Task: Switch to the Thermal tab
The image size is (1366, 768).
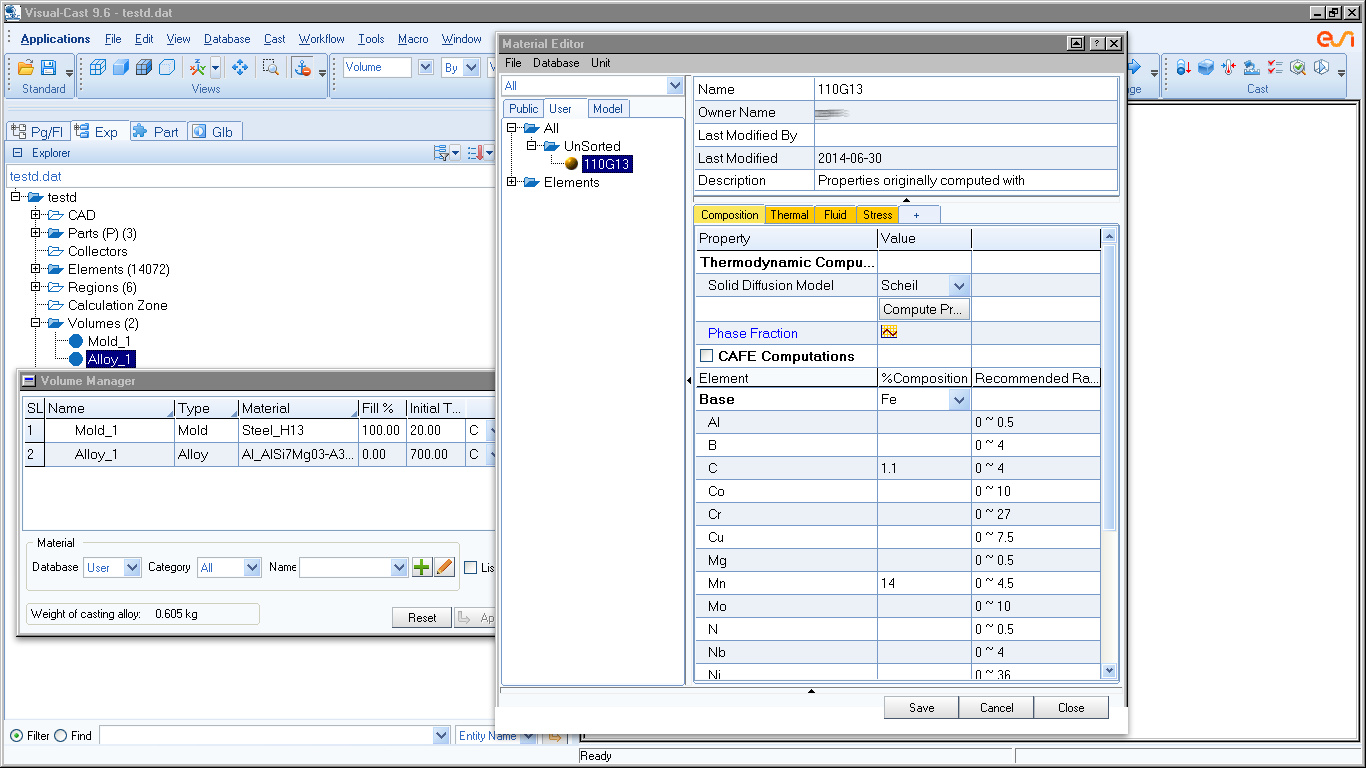Action: tap(789, 215)
